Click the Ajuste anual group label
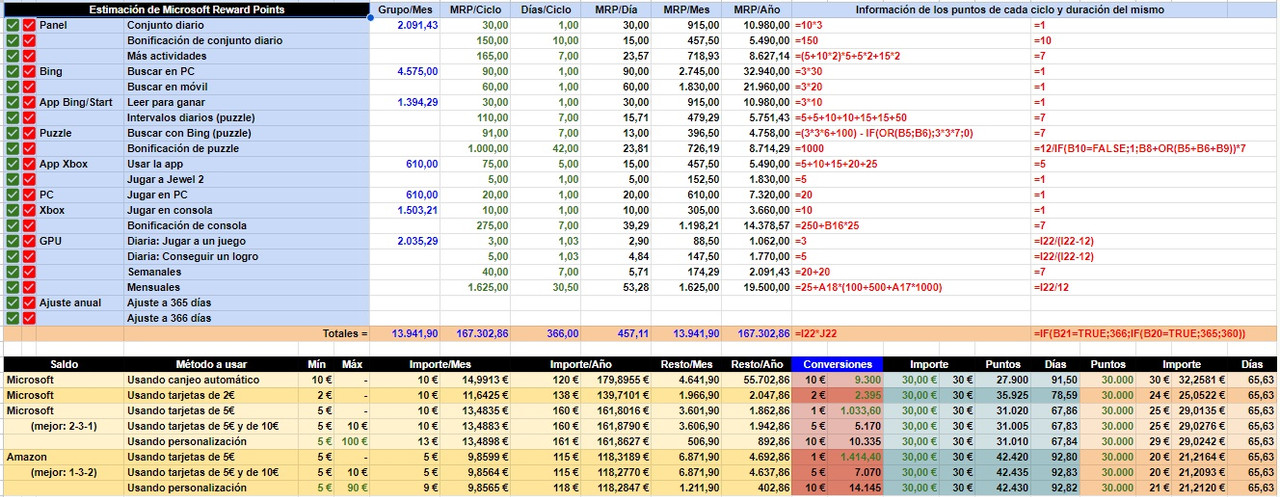Screen dimensions: 1280x497 pyautogui.click(x=70, y=302)
